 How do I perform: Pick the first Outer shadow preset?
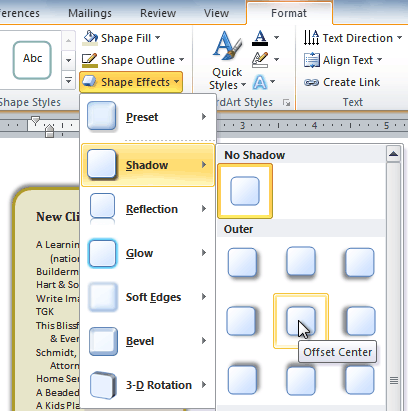tap(242, 262)
